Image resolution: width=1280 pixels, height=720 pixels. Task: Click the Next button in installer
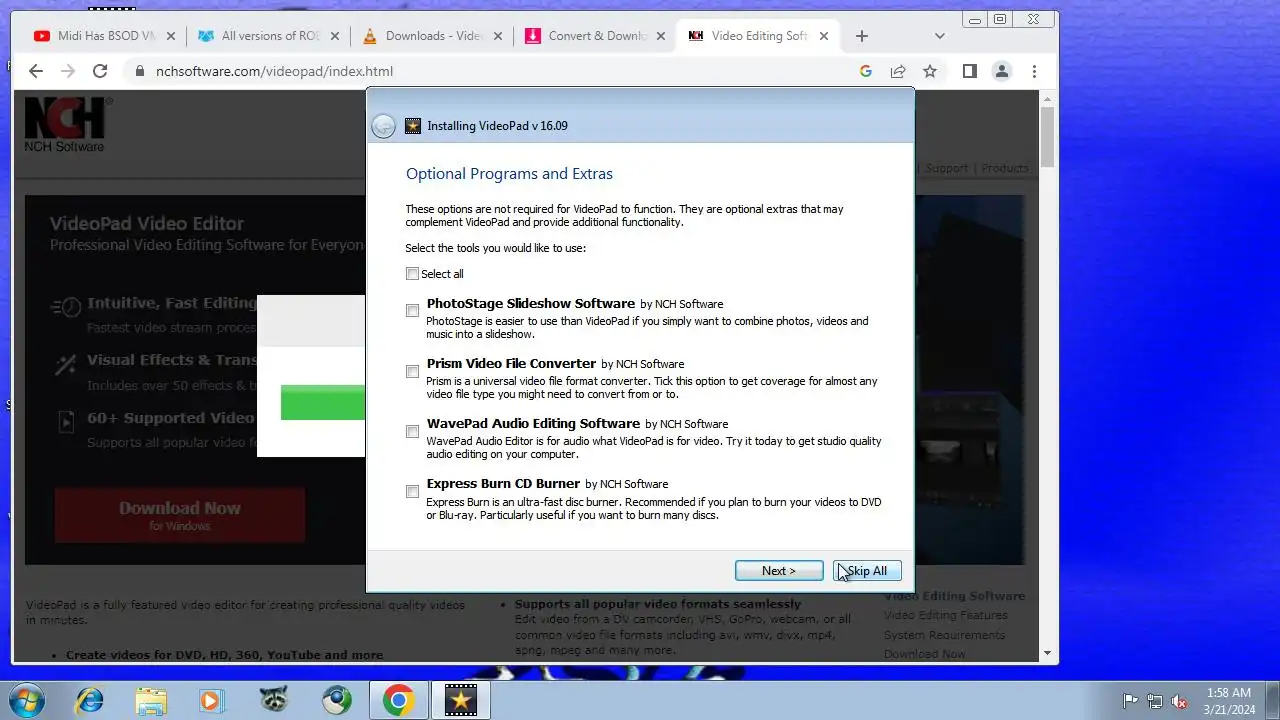tap(779, 571)
